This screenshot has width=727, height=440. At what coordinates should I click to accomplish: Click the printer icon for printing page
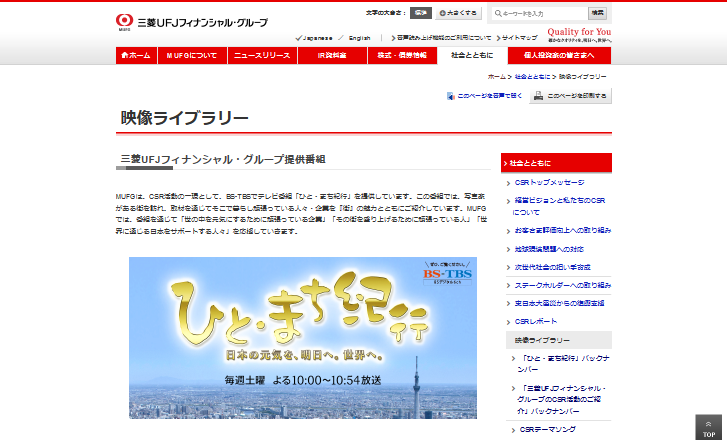point(538,96)
